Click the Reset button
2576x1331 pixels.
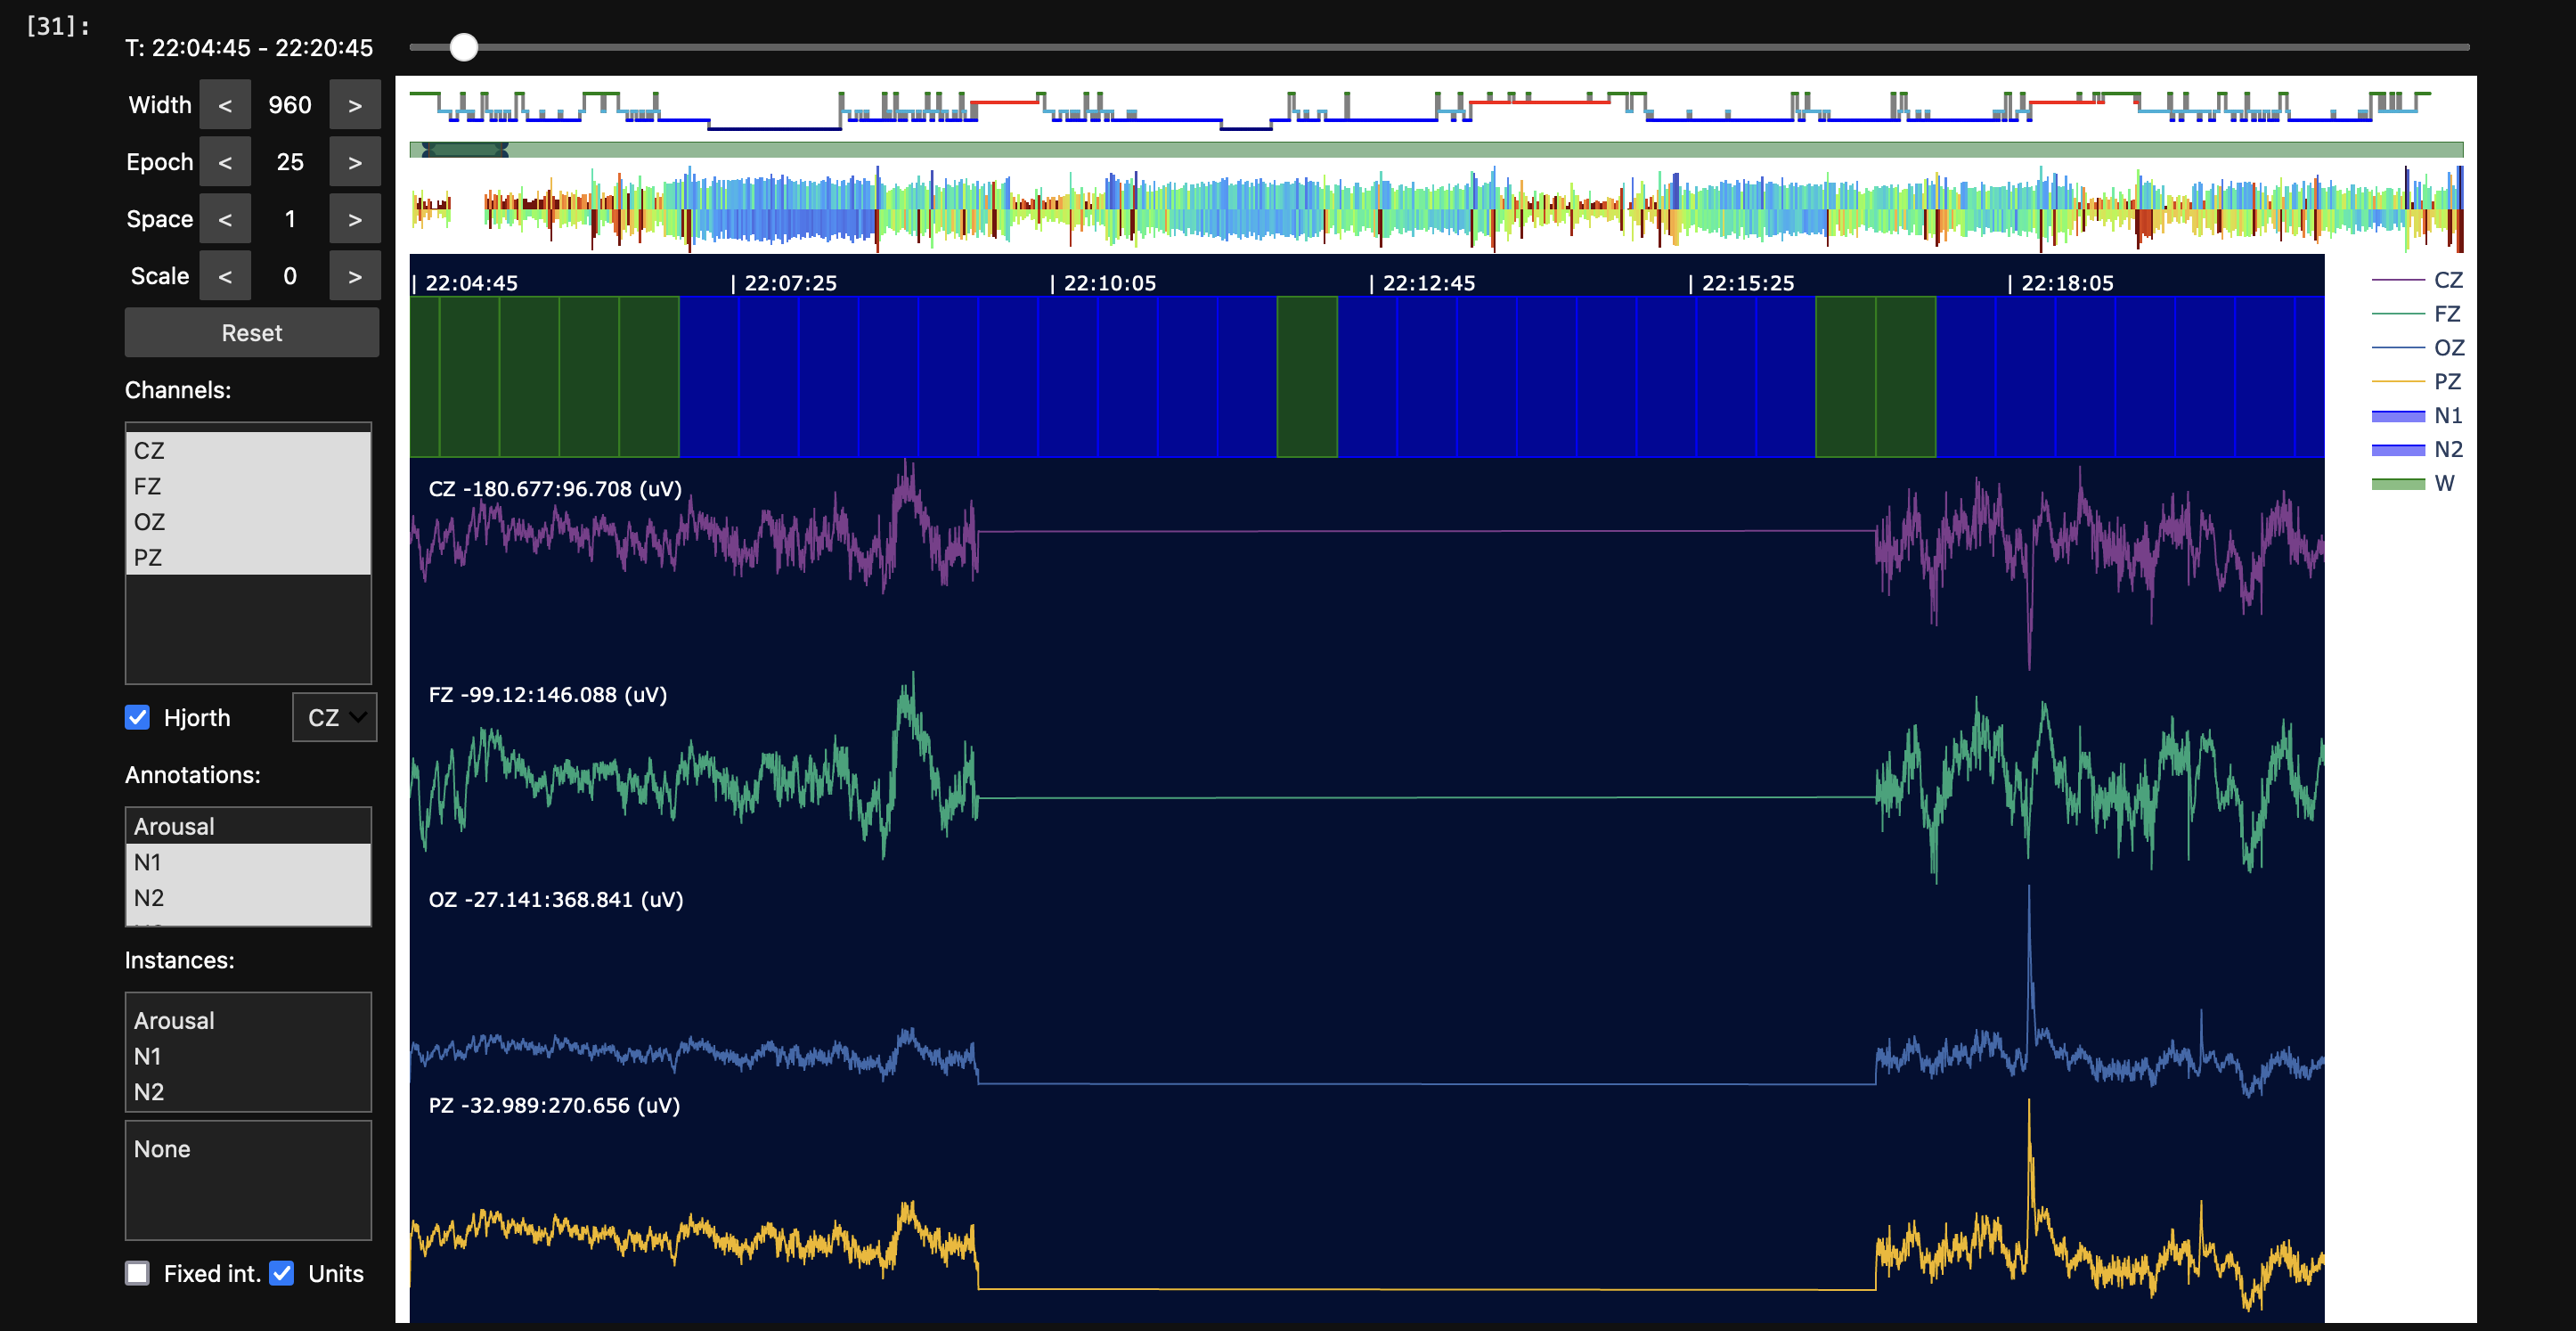[251, 333]
